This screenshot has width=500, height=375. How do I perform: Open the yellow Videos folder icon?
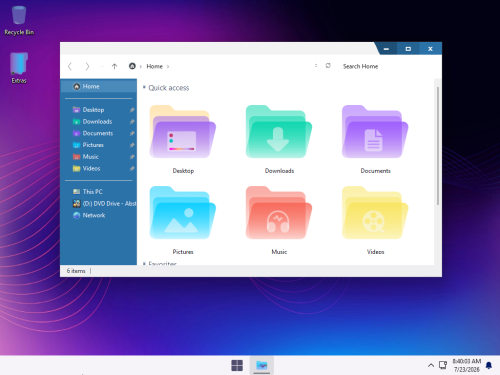(375, 213)
